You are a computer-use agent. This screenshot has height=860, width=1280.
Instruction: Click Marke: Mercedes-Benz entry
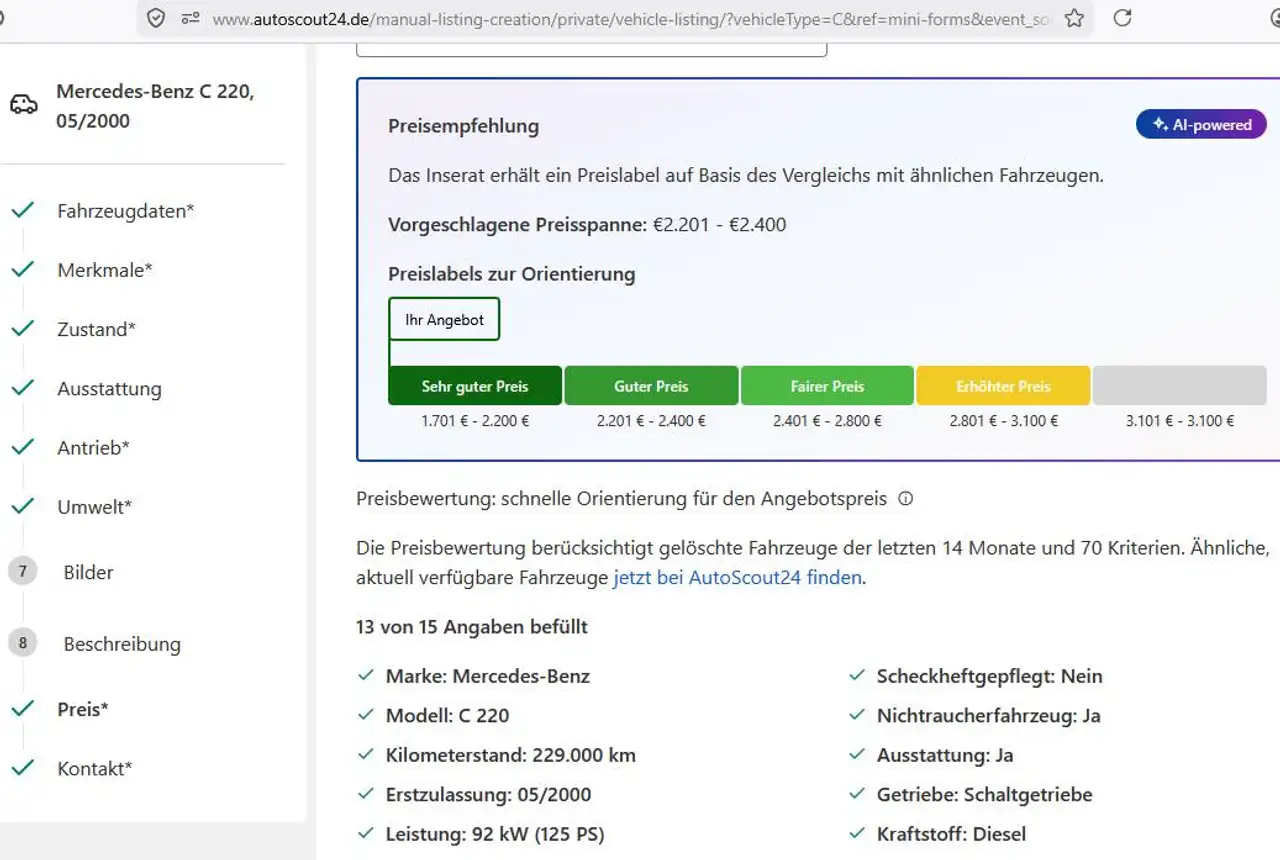[x=488, y=676]
